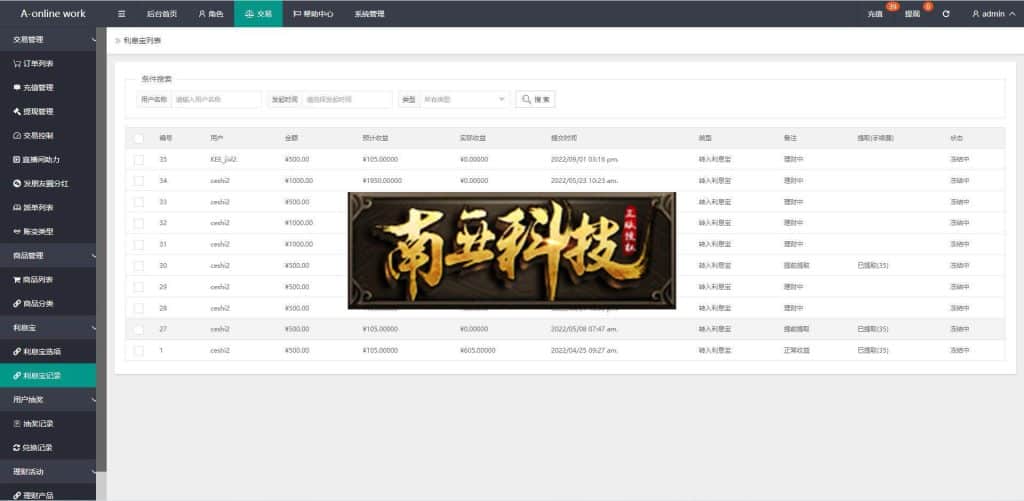This screenshot has width=1024, height=501.
Task: Click the A-online work logo title
Action: click(53, 14)
